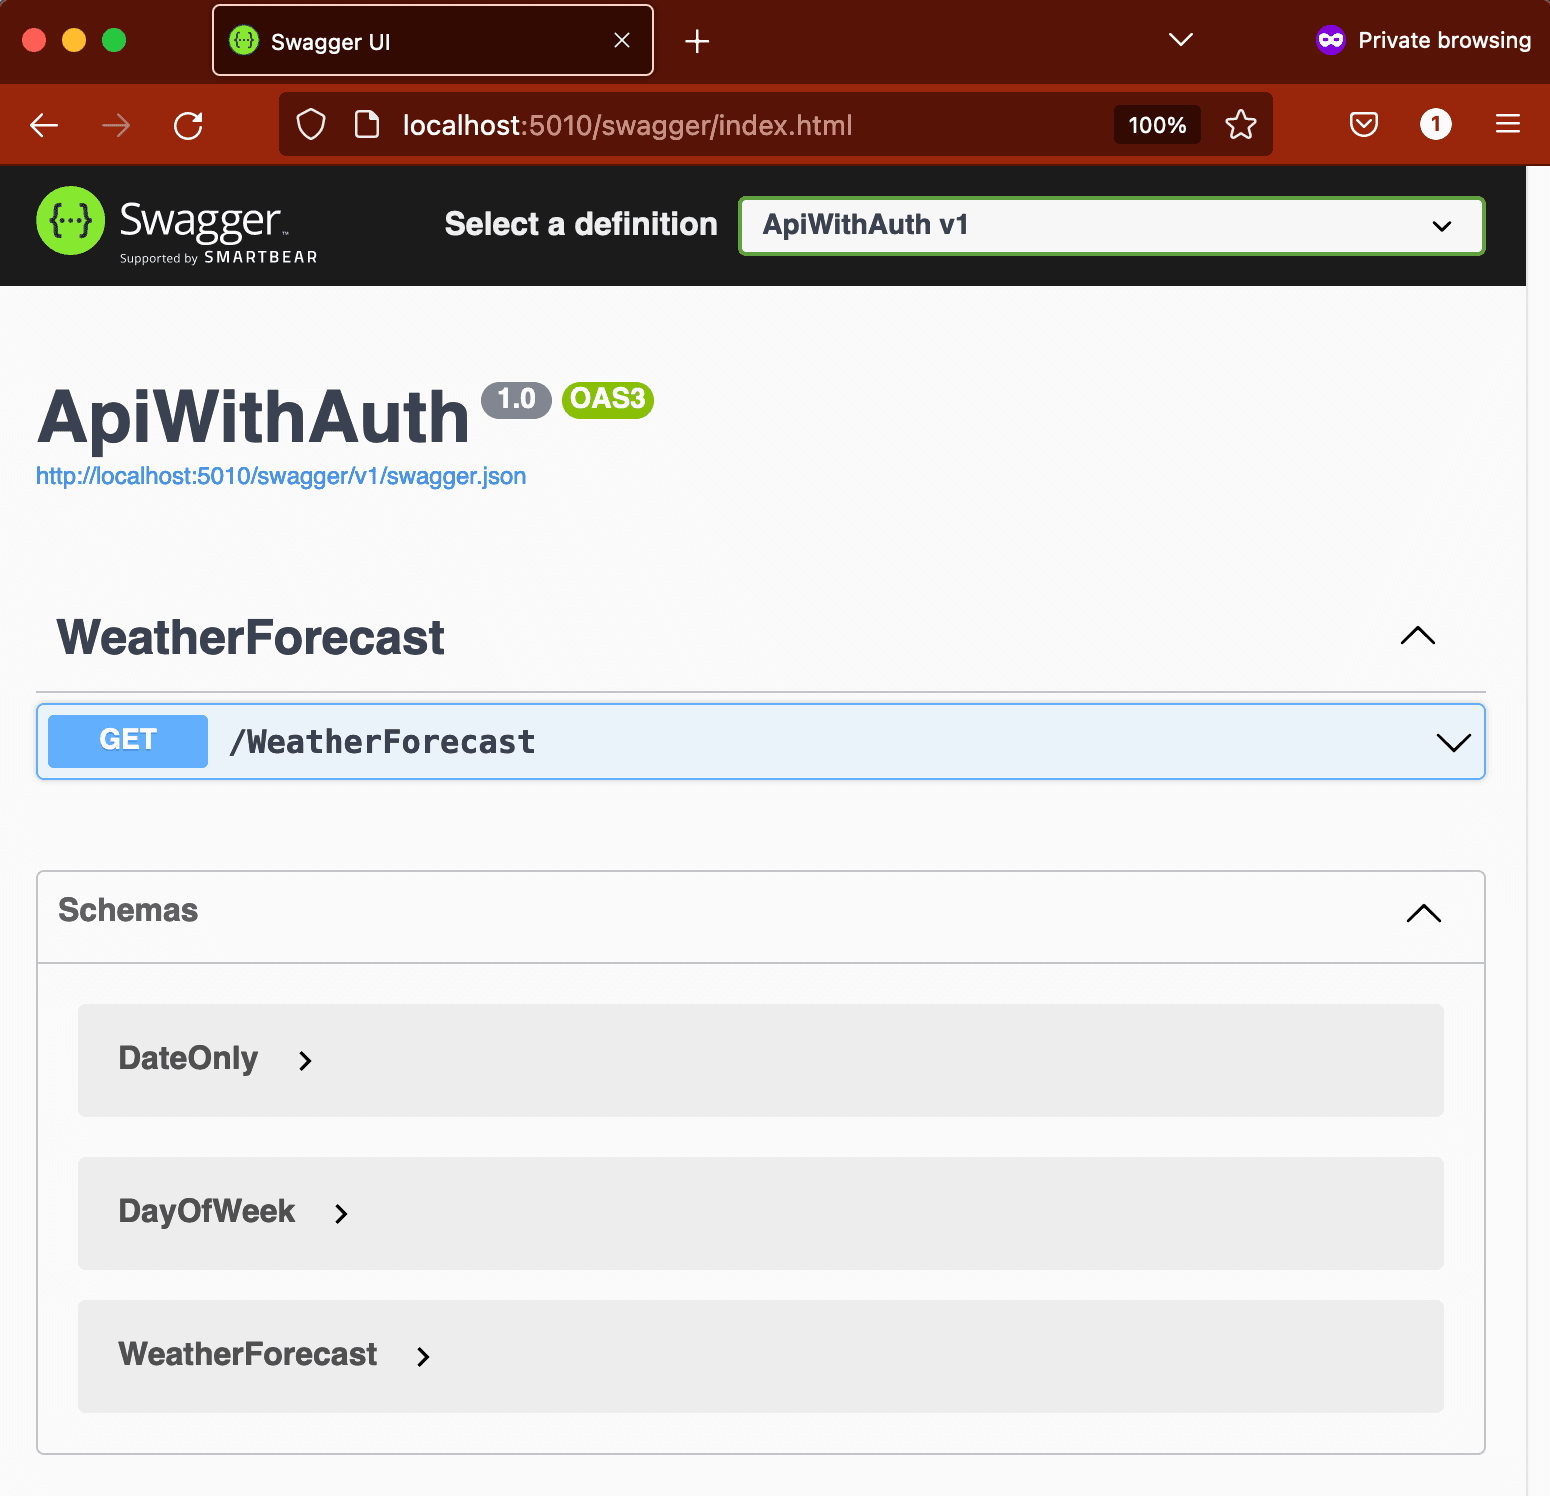Screen dimensions: 1550x1496
Task: Expand the WeatherForecast schema
Action: click(x=423, y=1357)
